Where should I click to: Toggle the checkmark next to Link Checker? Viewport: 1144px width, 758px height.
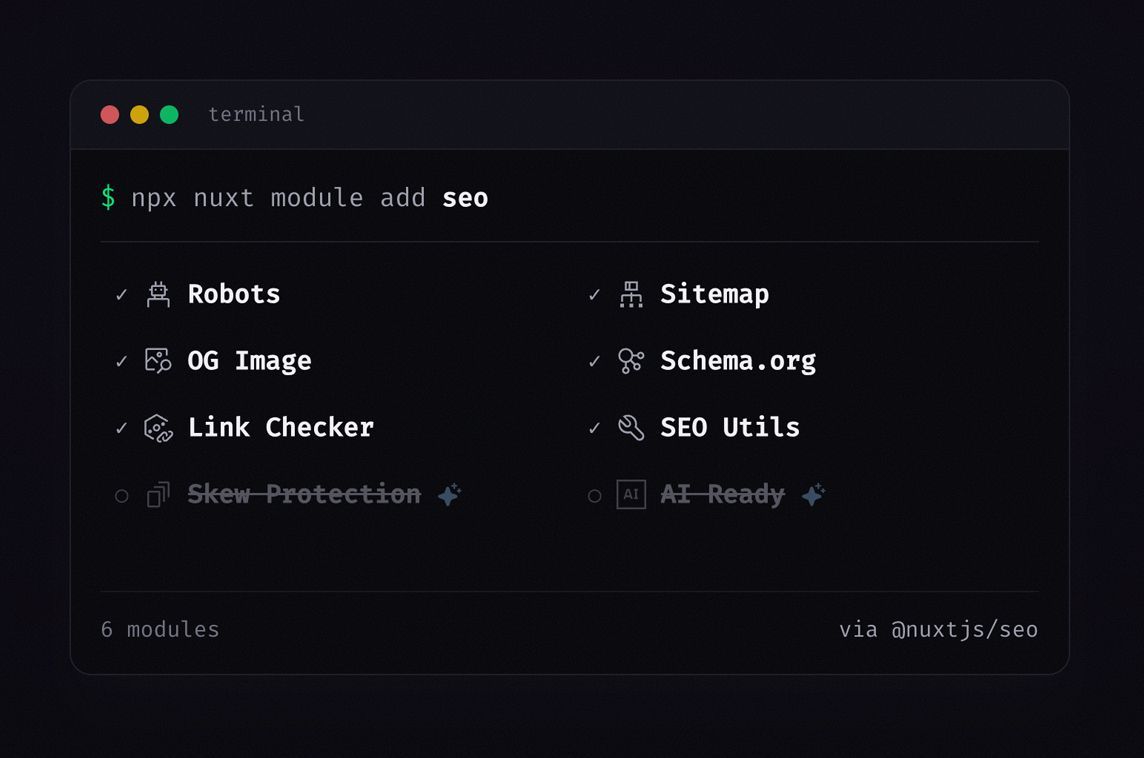(x=121, y=428)
